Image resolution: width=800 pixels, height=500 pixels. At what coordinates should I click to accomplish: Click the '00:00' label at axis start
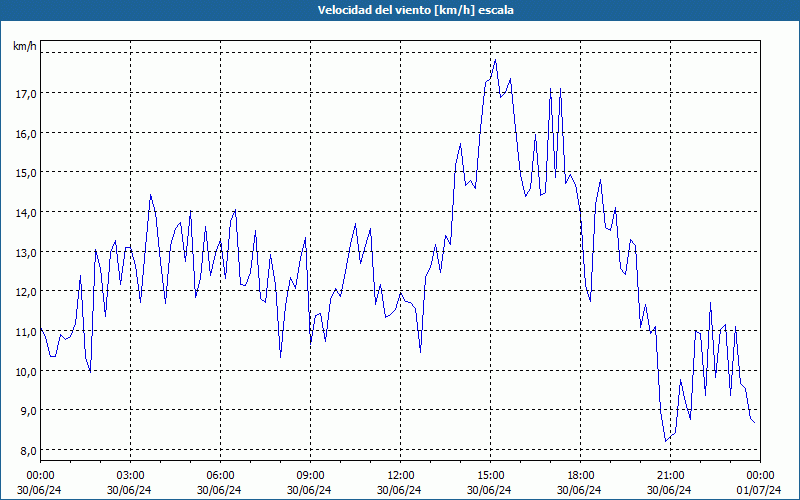pyautogui.click(x=40, y=476)
